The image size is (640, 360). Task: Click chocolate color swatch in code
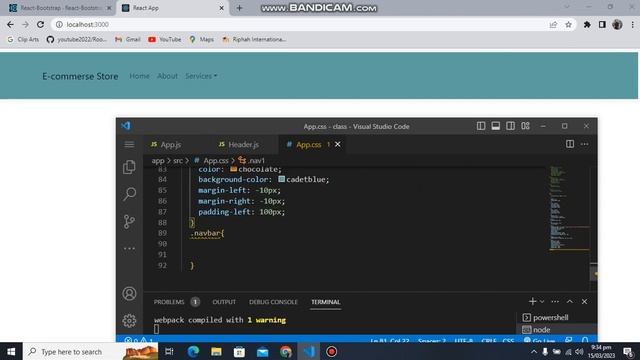(233, 169)
